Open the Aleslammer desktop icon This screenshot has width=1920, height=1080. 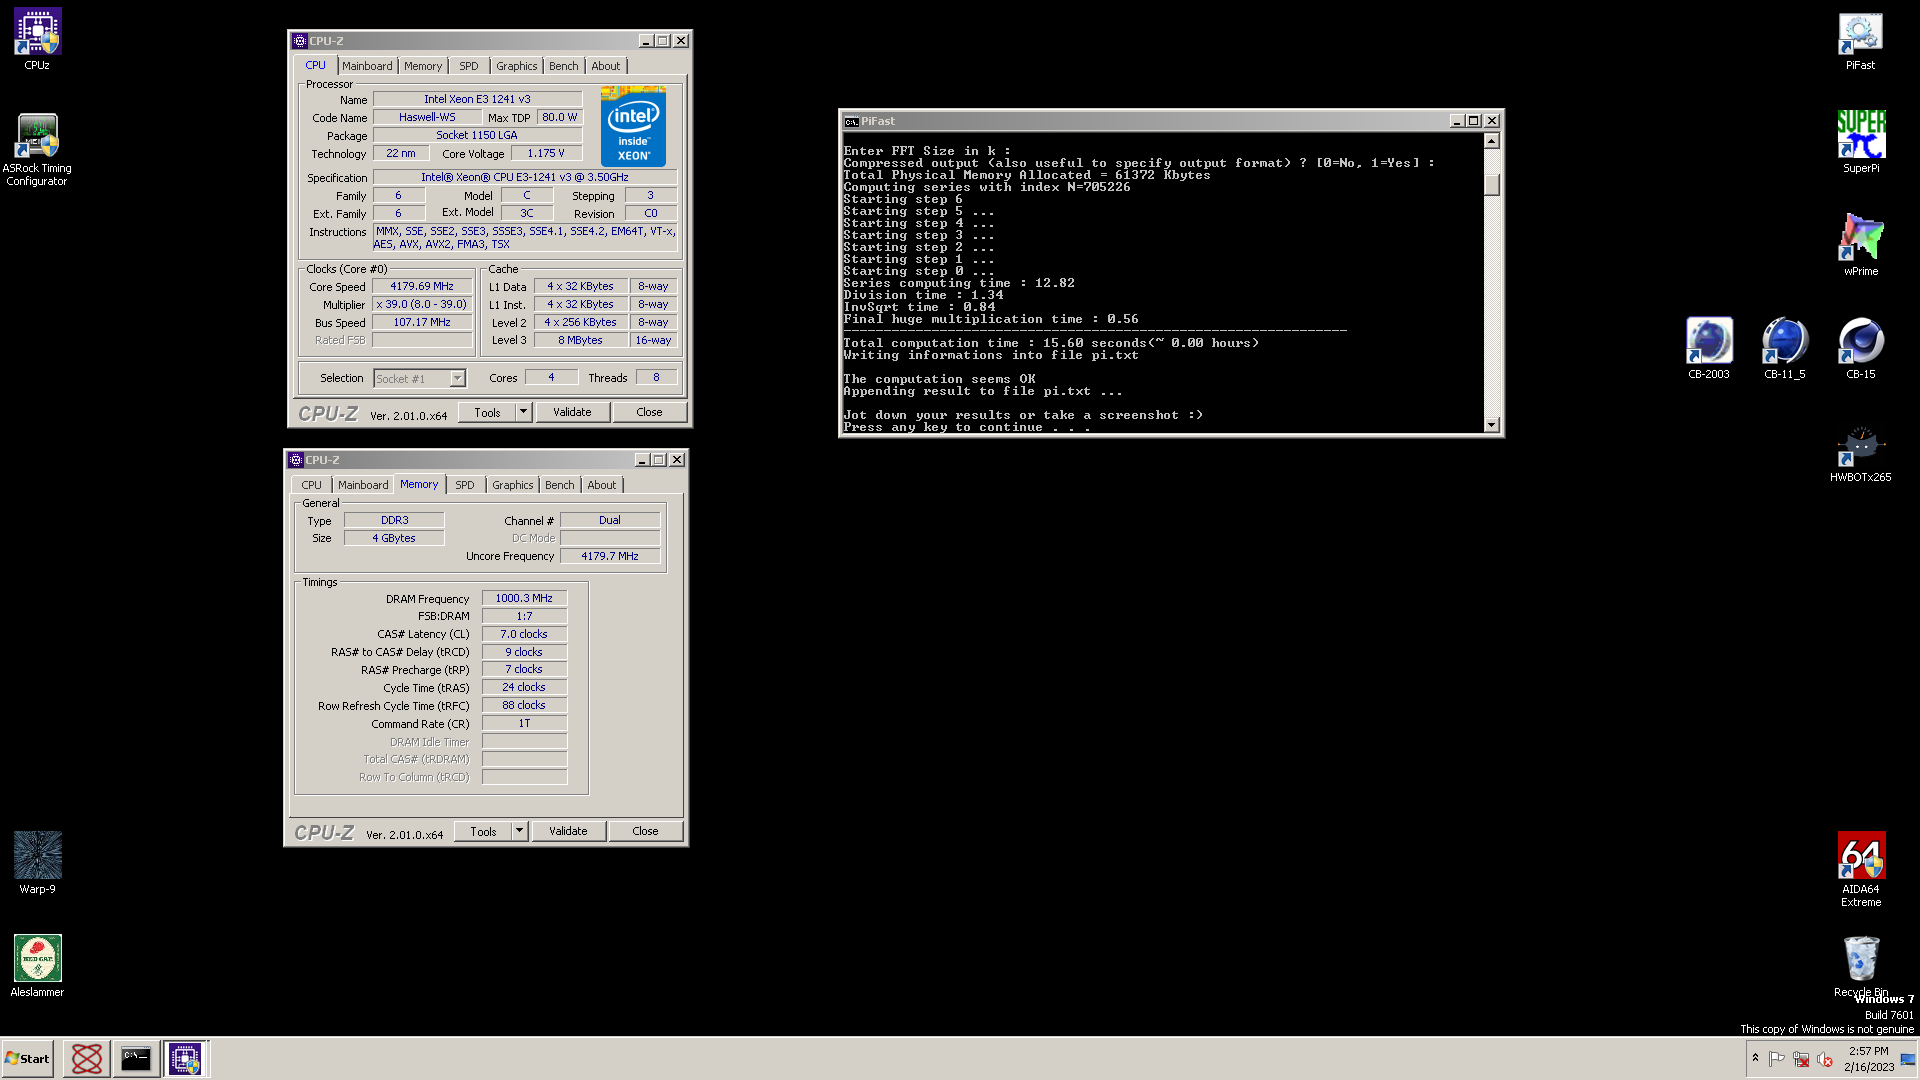pos(37,966)
